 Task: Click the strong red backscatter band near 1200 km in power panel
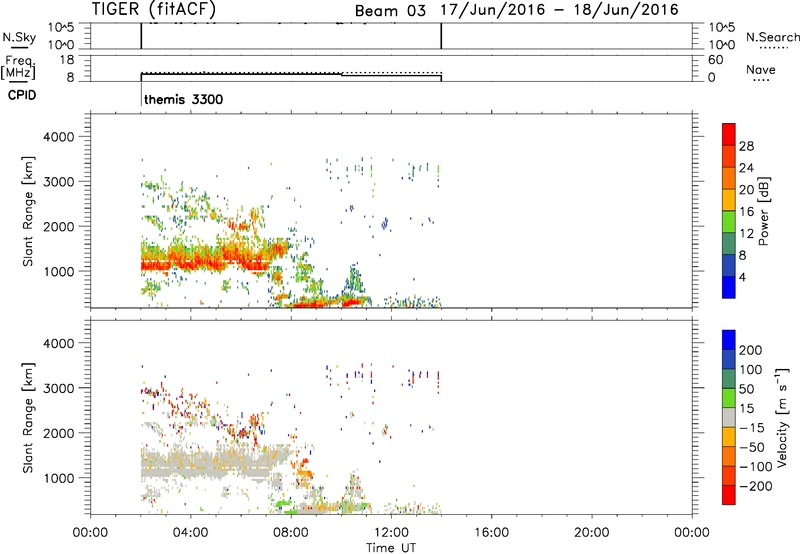click(204, 260)
